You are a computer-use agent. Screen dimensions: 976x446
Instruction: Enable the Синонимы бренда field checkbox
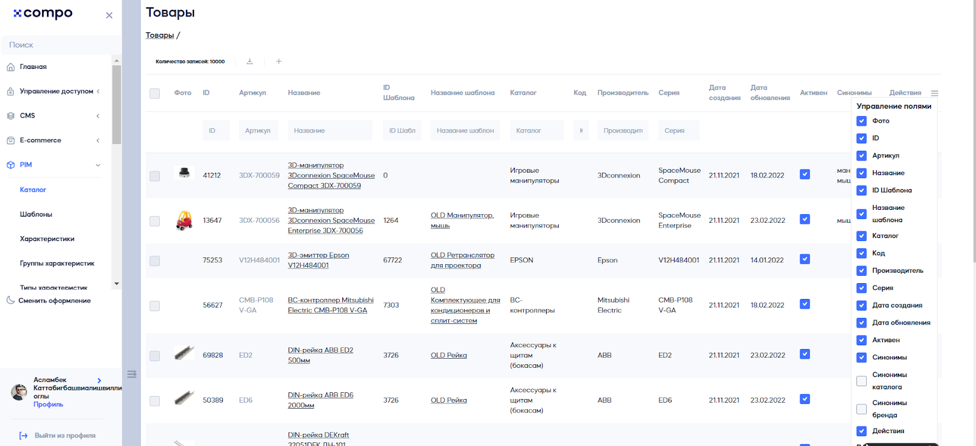tap(861, 409)
